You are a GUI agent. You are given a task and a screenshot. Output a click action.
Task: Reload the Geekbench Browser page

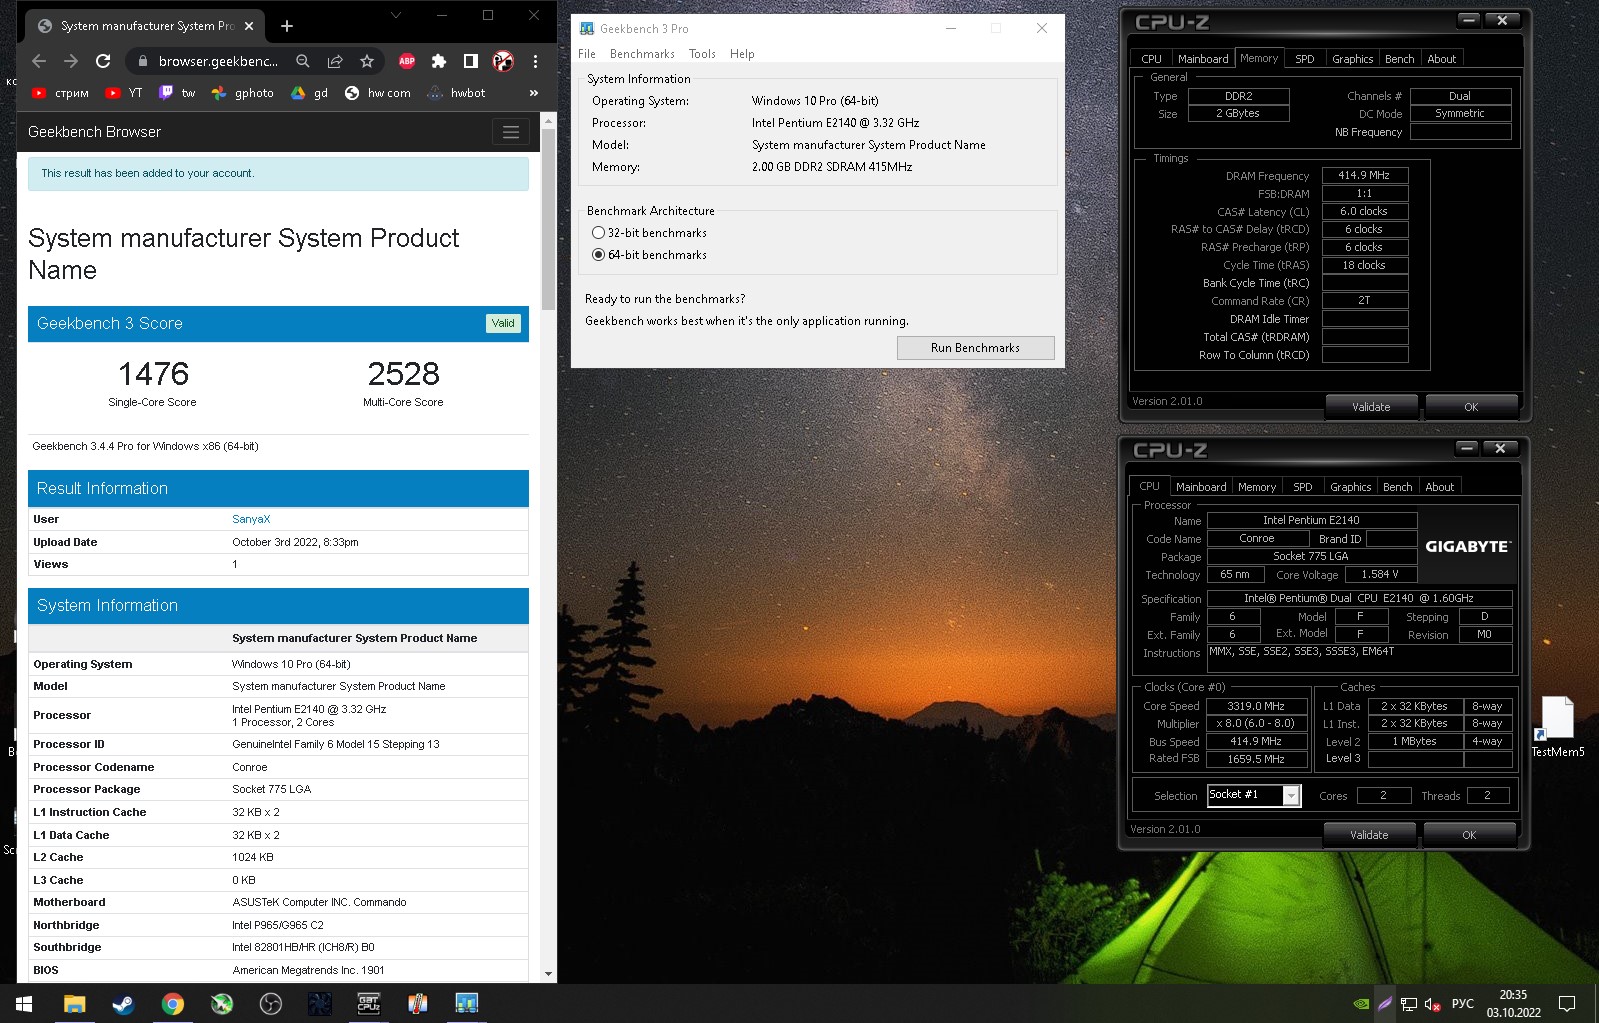pyautogui.click(x=103, y=61)
